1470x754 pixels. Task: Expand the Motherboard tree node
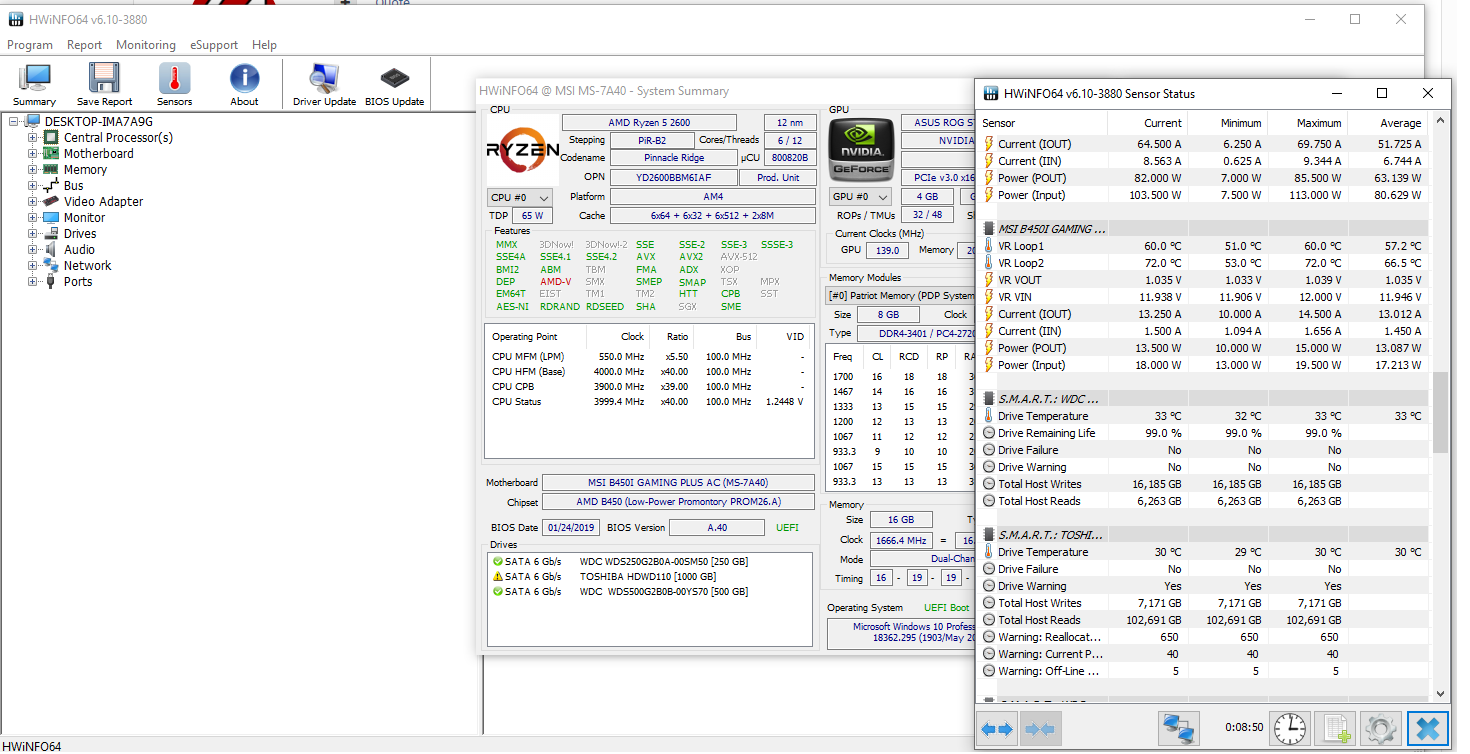[x=32, y=154]
